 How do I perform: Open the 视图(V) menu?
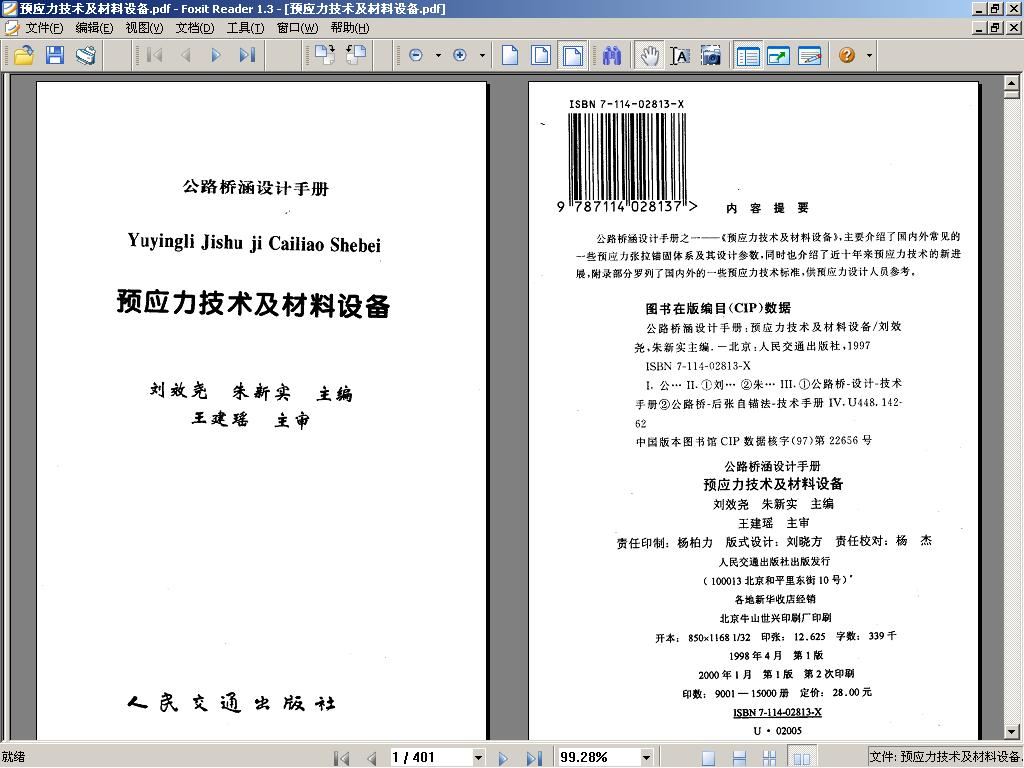(144, 28)
